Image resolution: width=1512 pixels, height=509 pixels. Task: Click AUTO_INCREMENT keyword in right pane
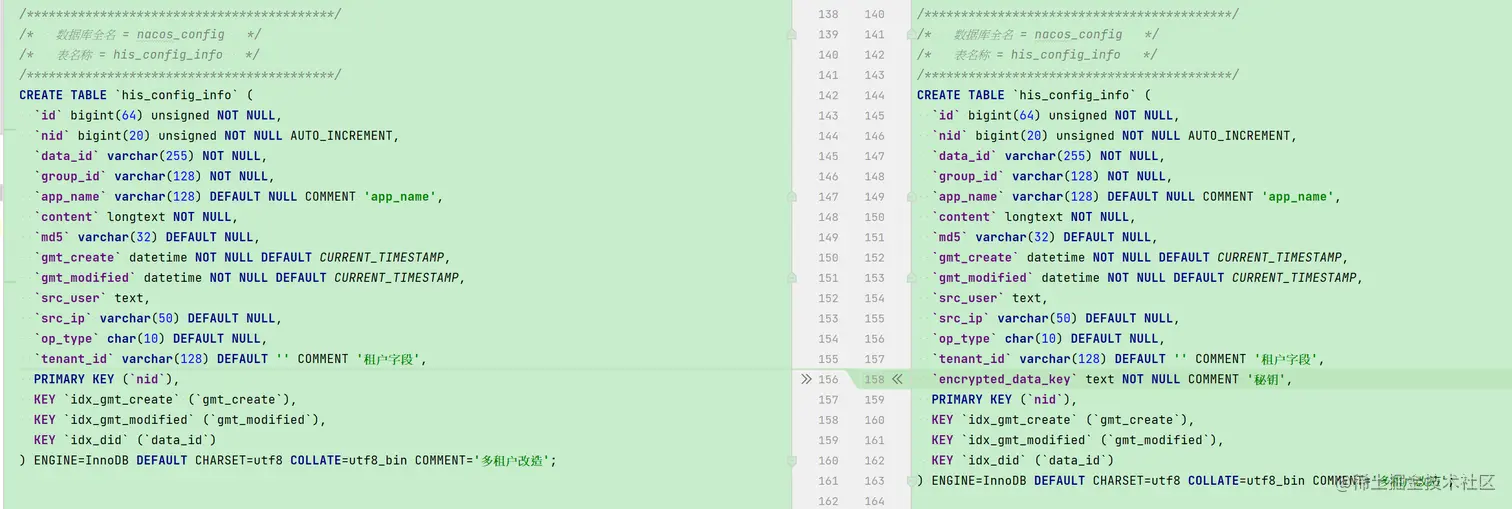point(1241,135)
